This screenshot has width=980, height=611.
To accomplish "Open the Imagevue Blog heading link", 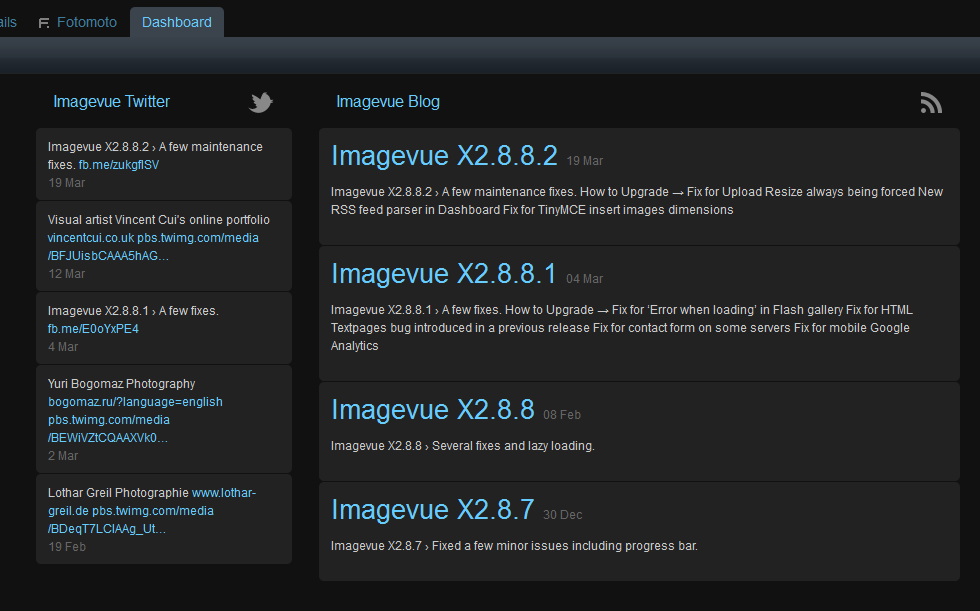I will 388,101.
